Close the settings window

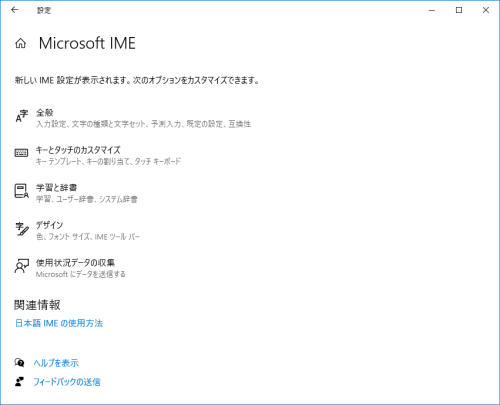(x=486, y=10)
